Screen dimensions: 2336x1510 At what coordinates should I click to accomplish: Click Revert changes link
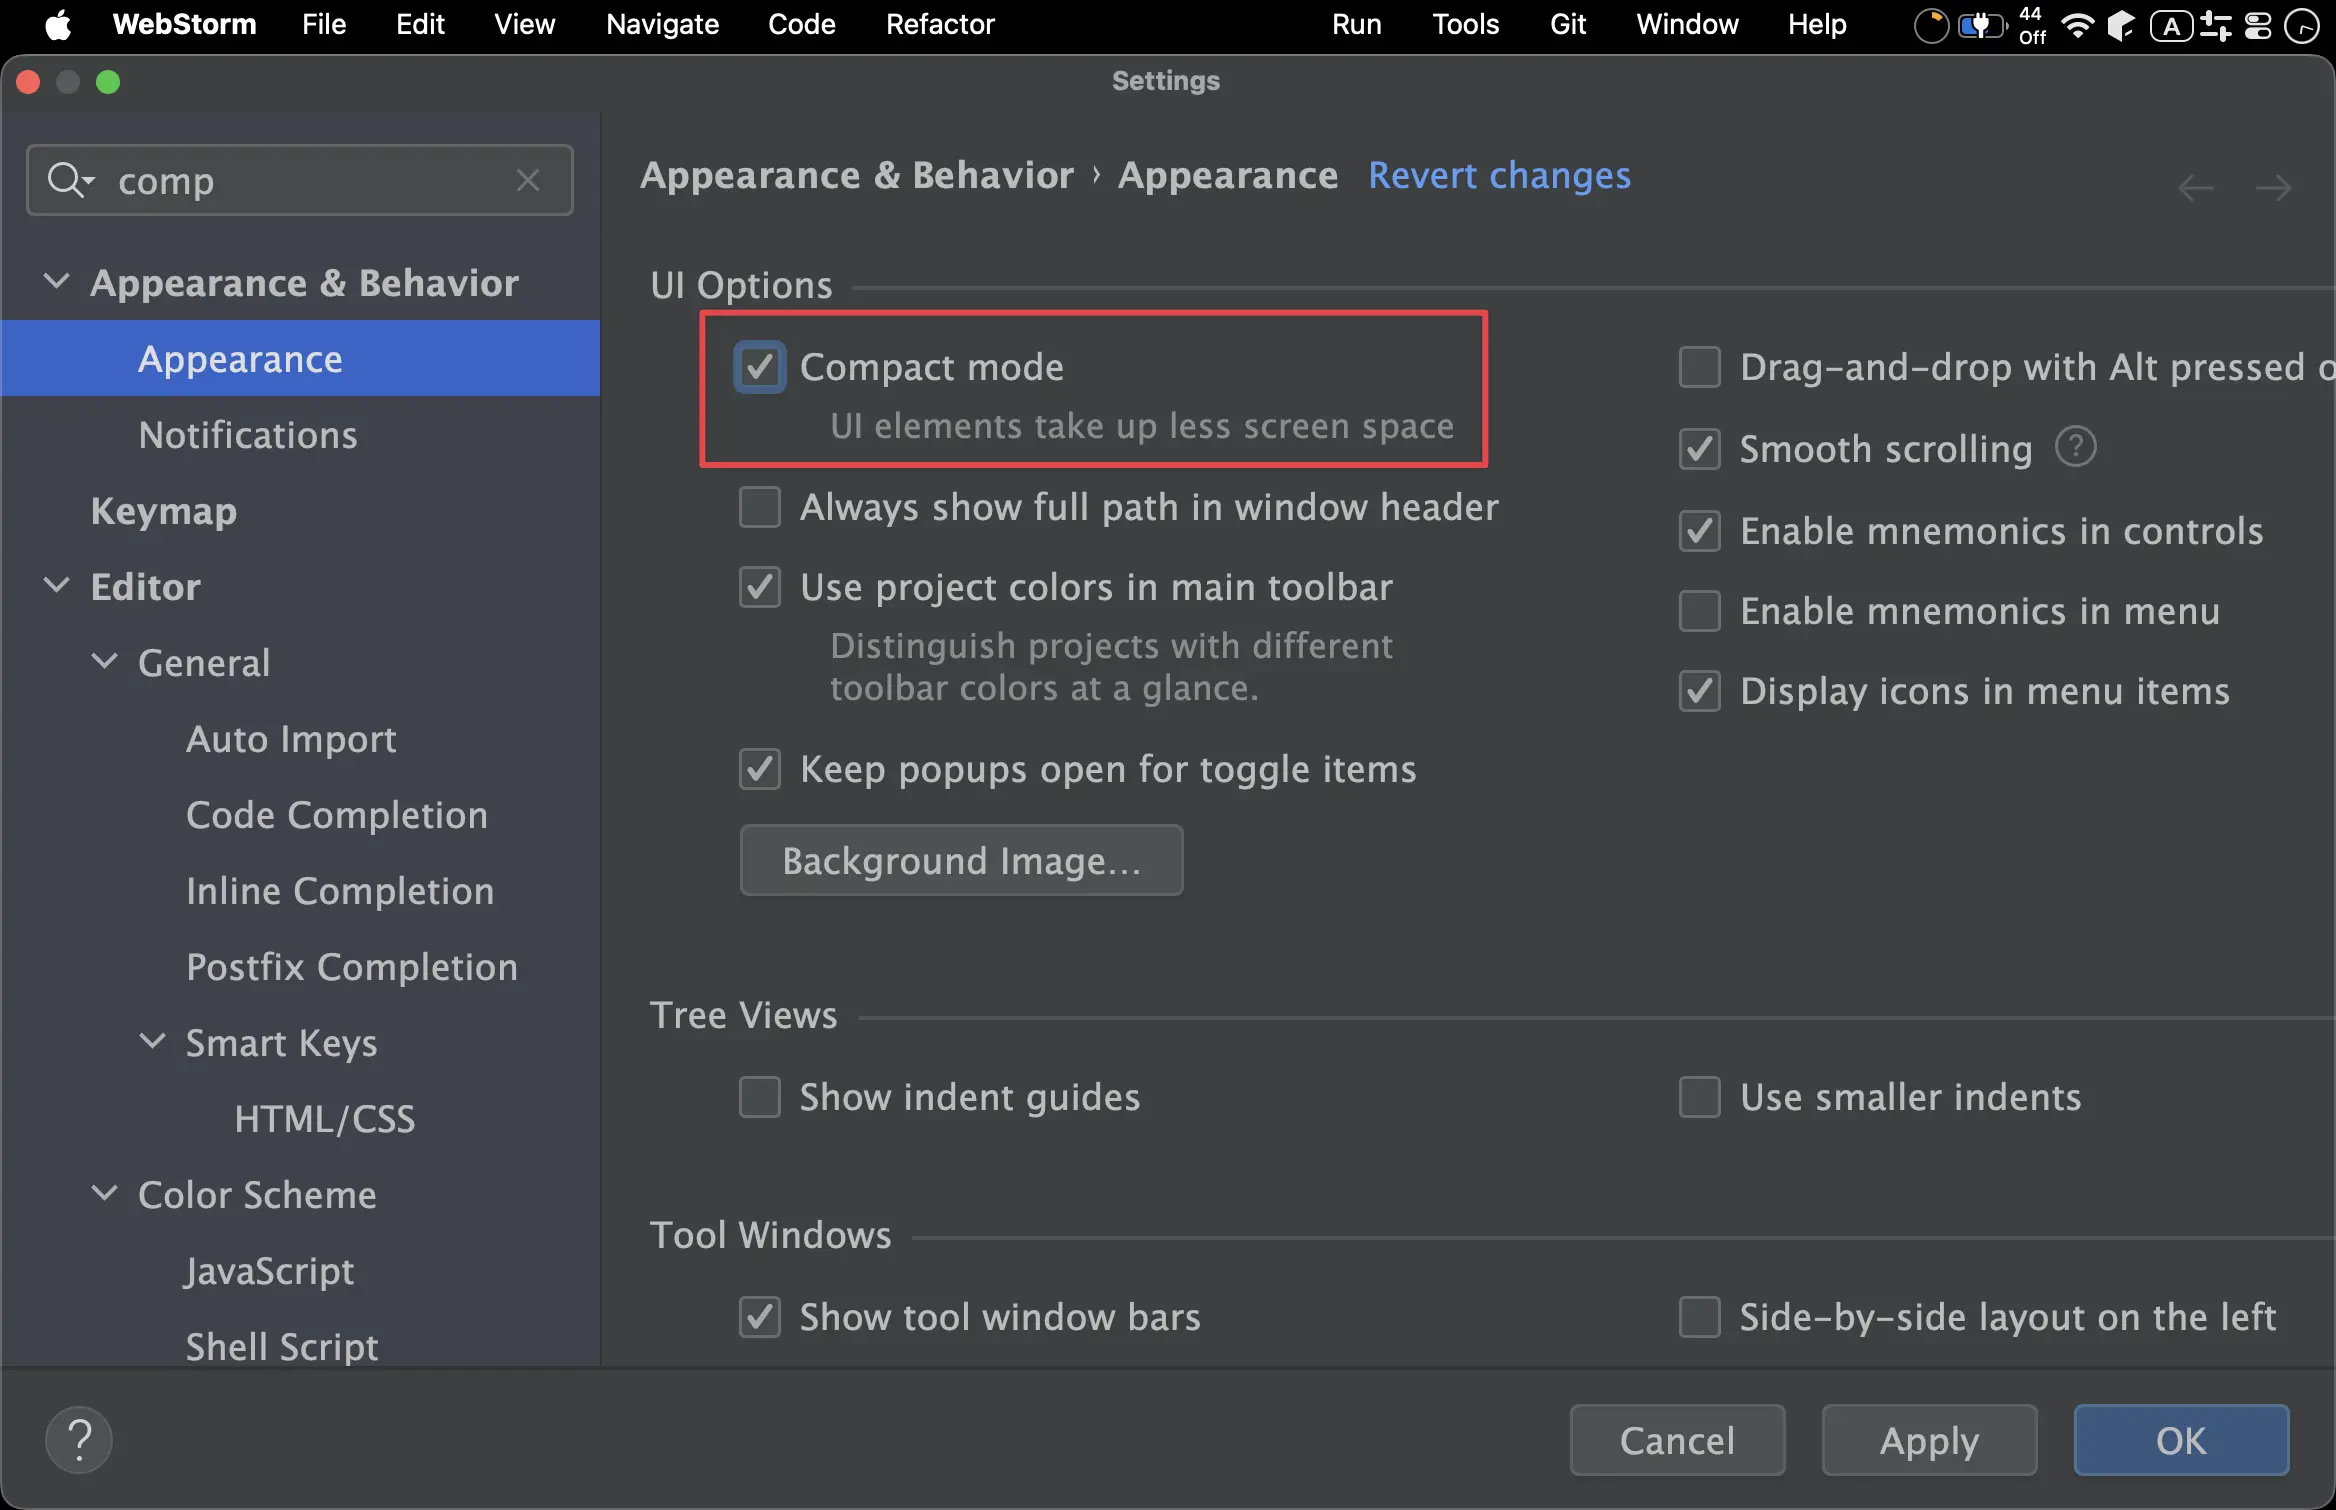(x=1499, y=176)
